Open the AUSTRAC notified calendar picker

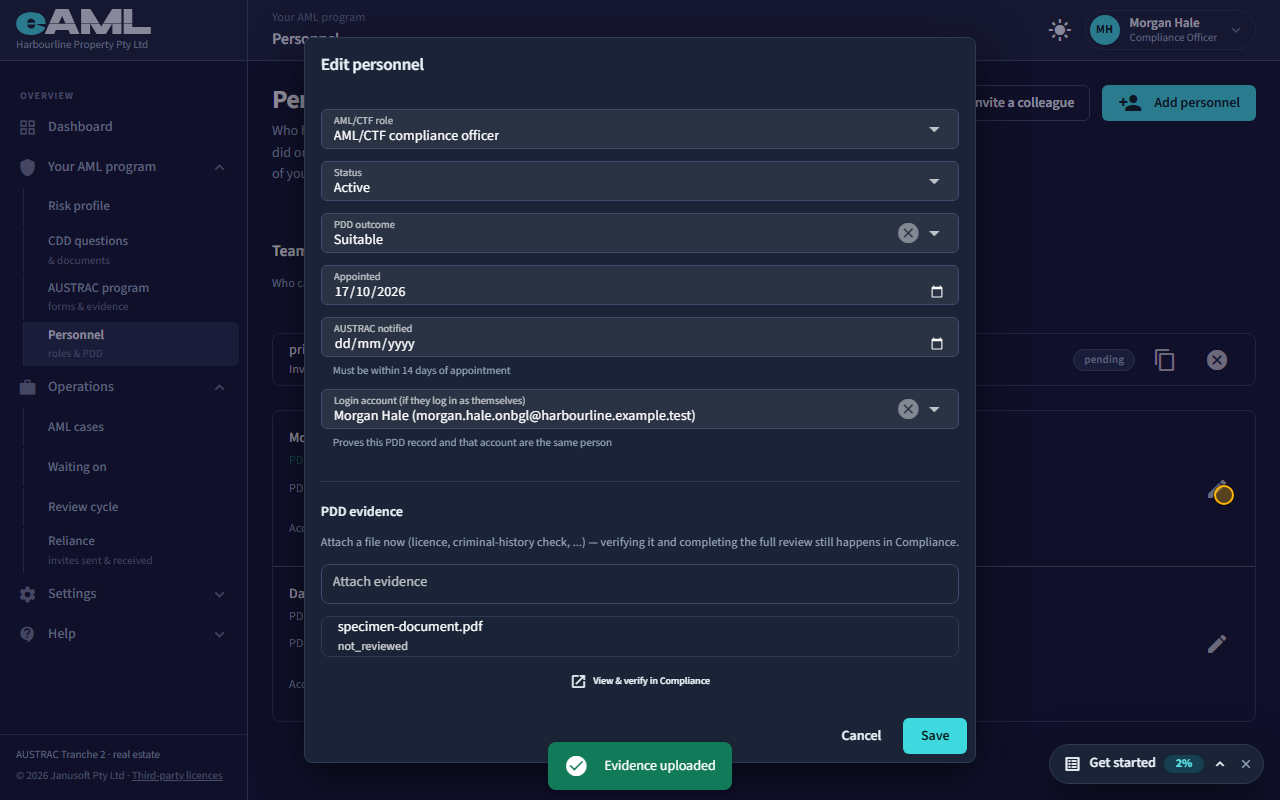937,344
